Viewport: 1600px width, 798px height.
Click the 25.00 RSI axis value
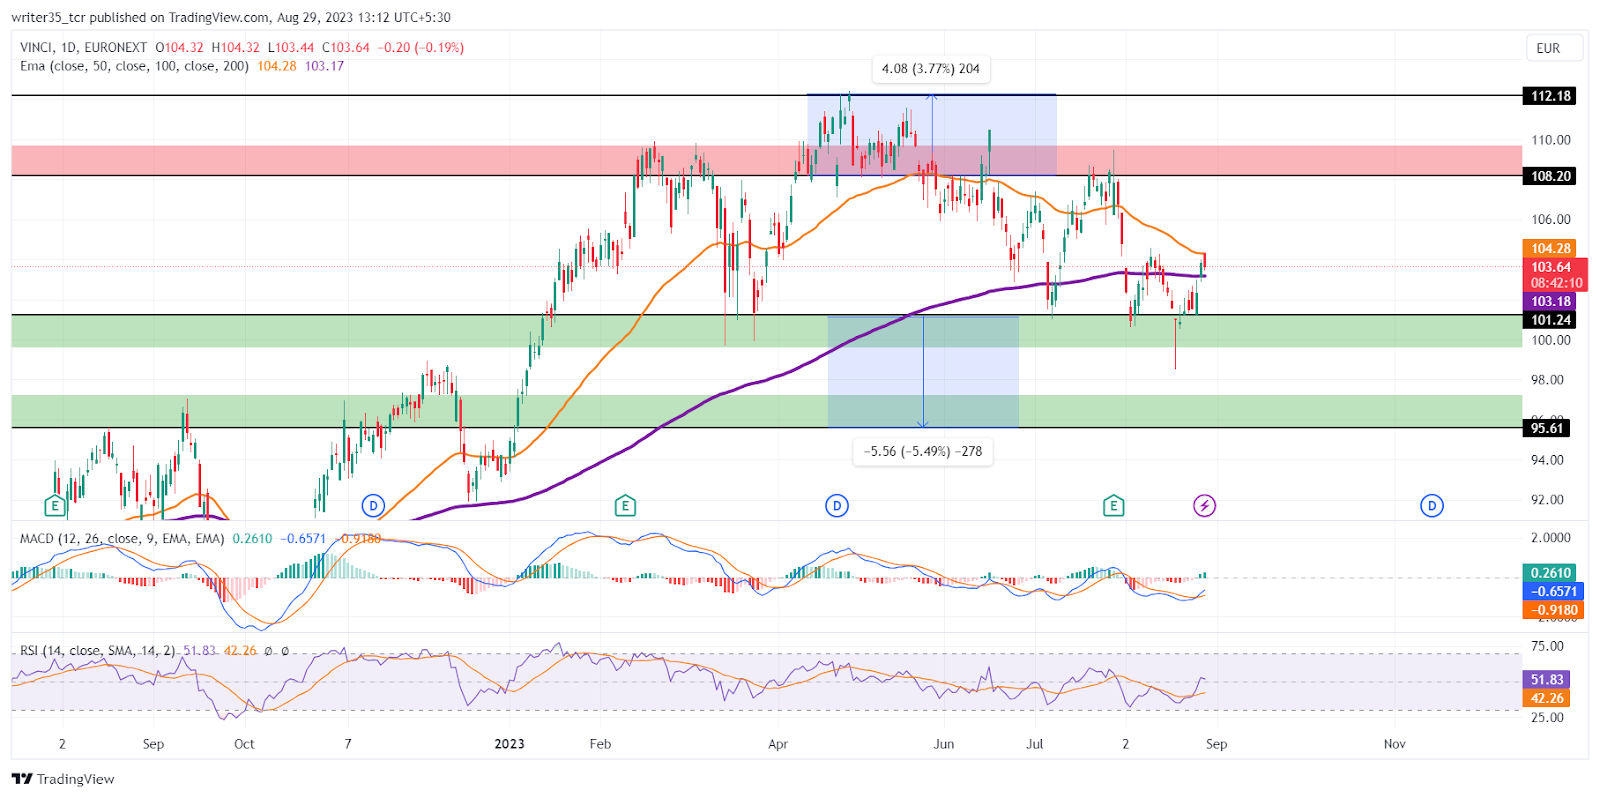coord(1548,717)
